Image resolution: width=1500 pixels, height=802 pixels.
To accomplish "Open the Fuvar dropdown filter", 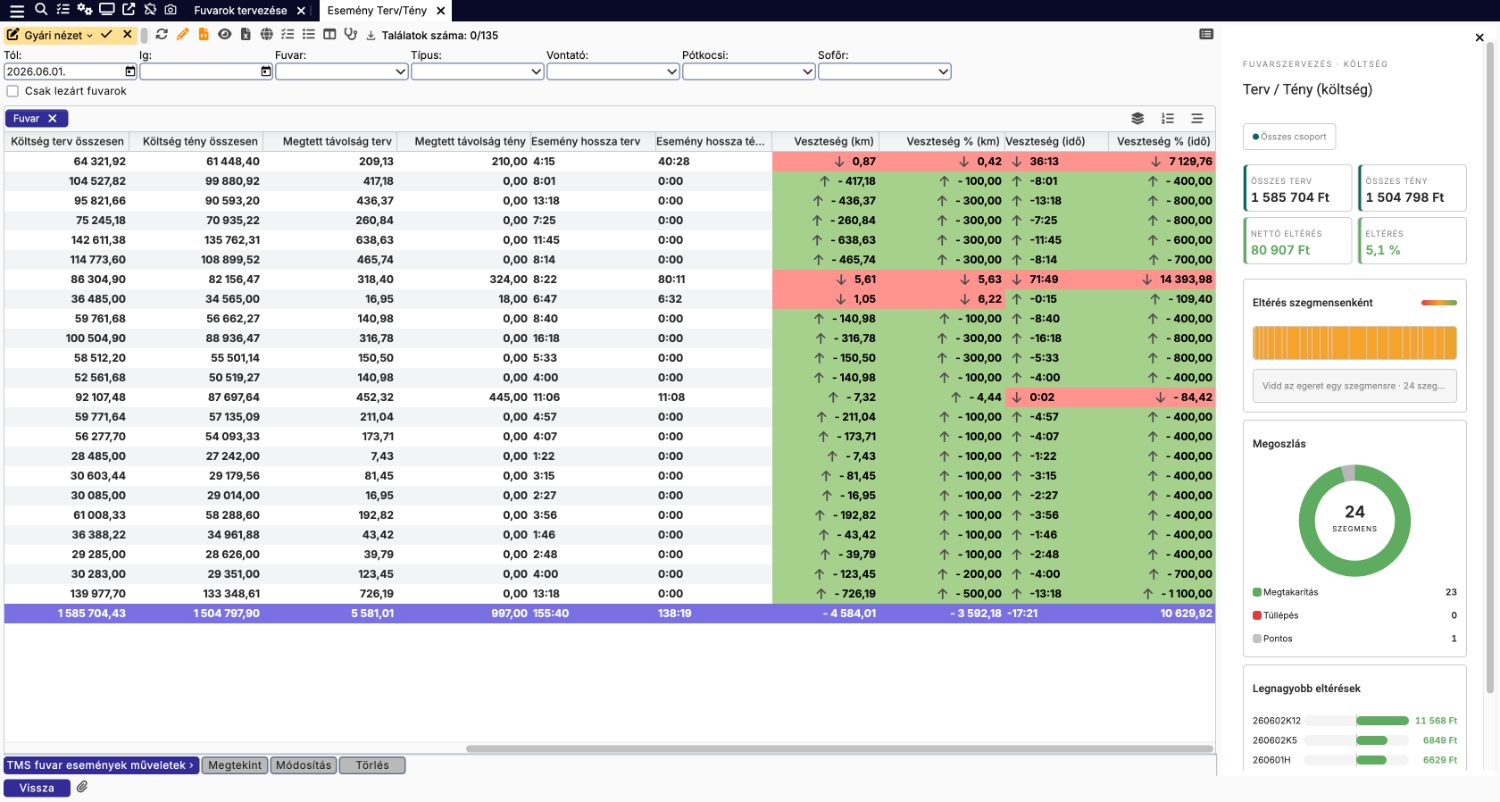I will (x=342, y=72).
